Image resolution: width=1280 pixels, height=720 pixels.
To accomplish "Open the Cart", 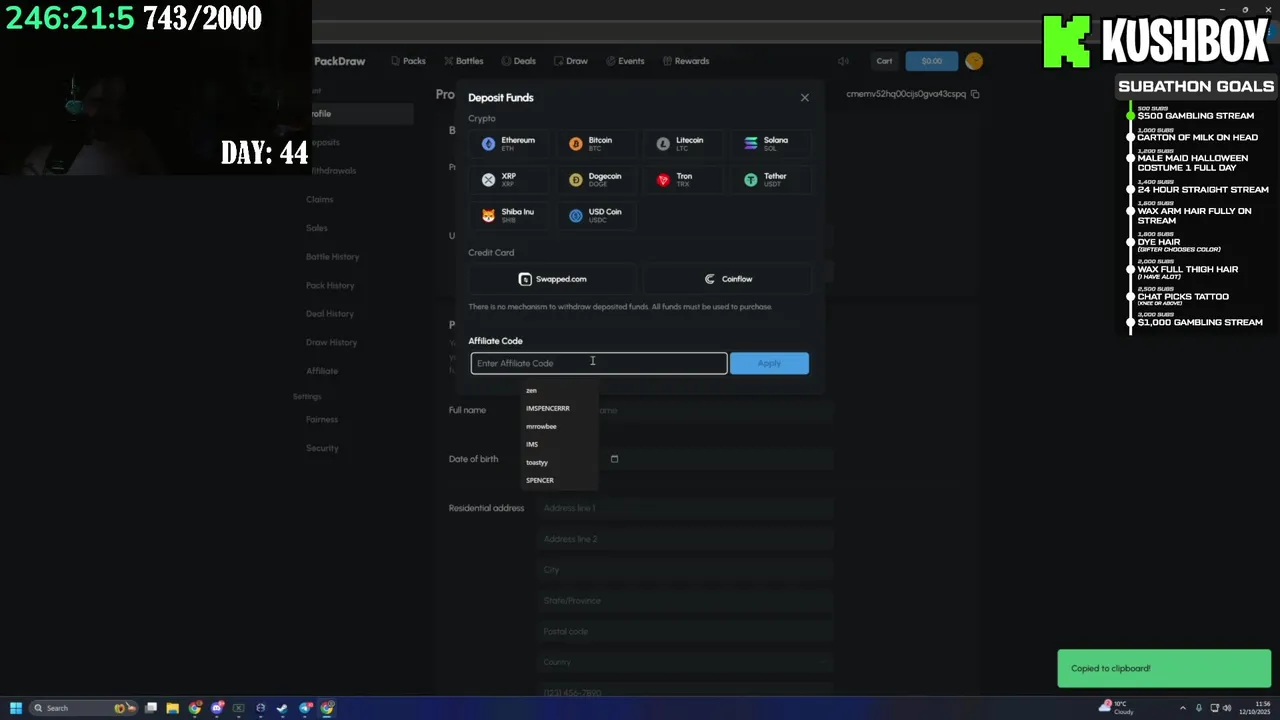I will 884,61.
